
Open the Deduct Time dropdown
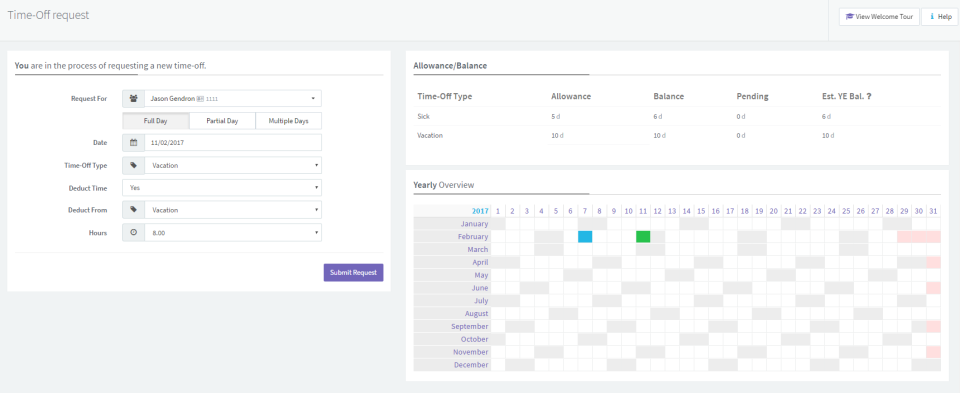click(222, 188)
